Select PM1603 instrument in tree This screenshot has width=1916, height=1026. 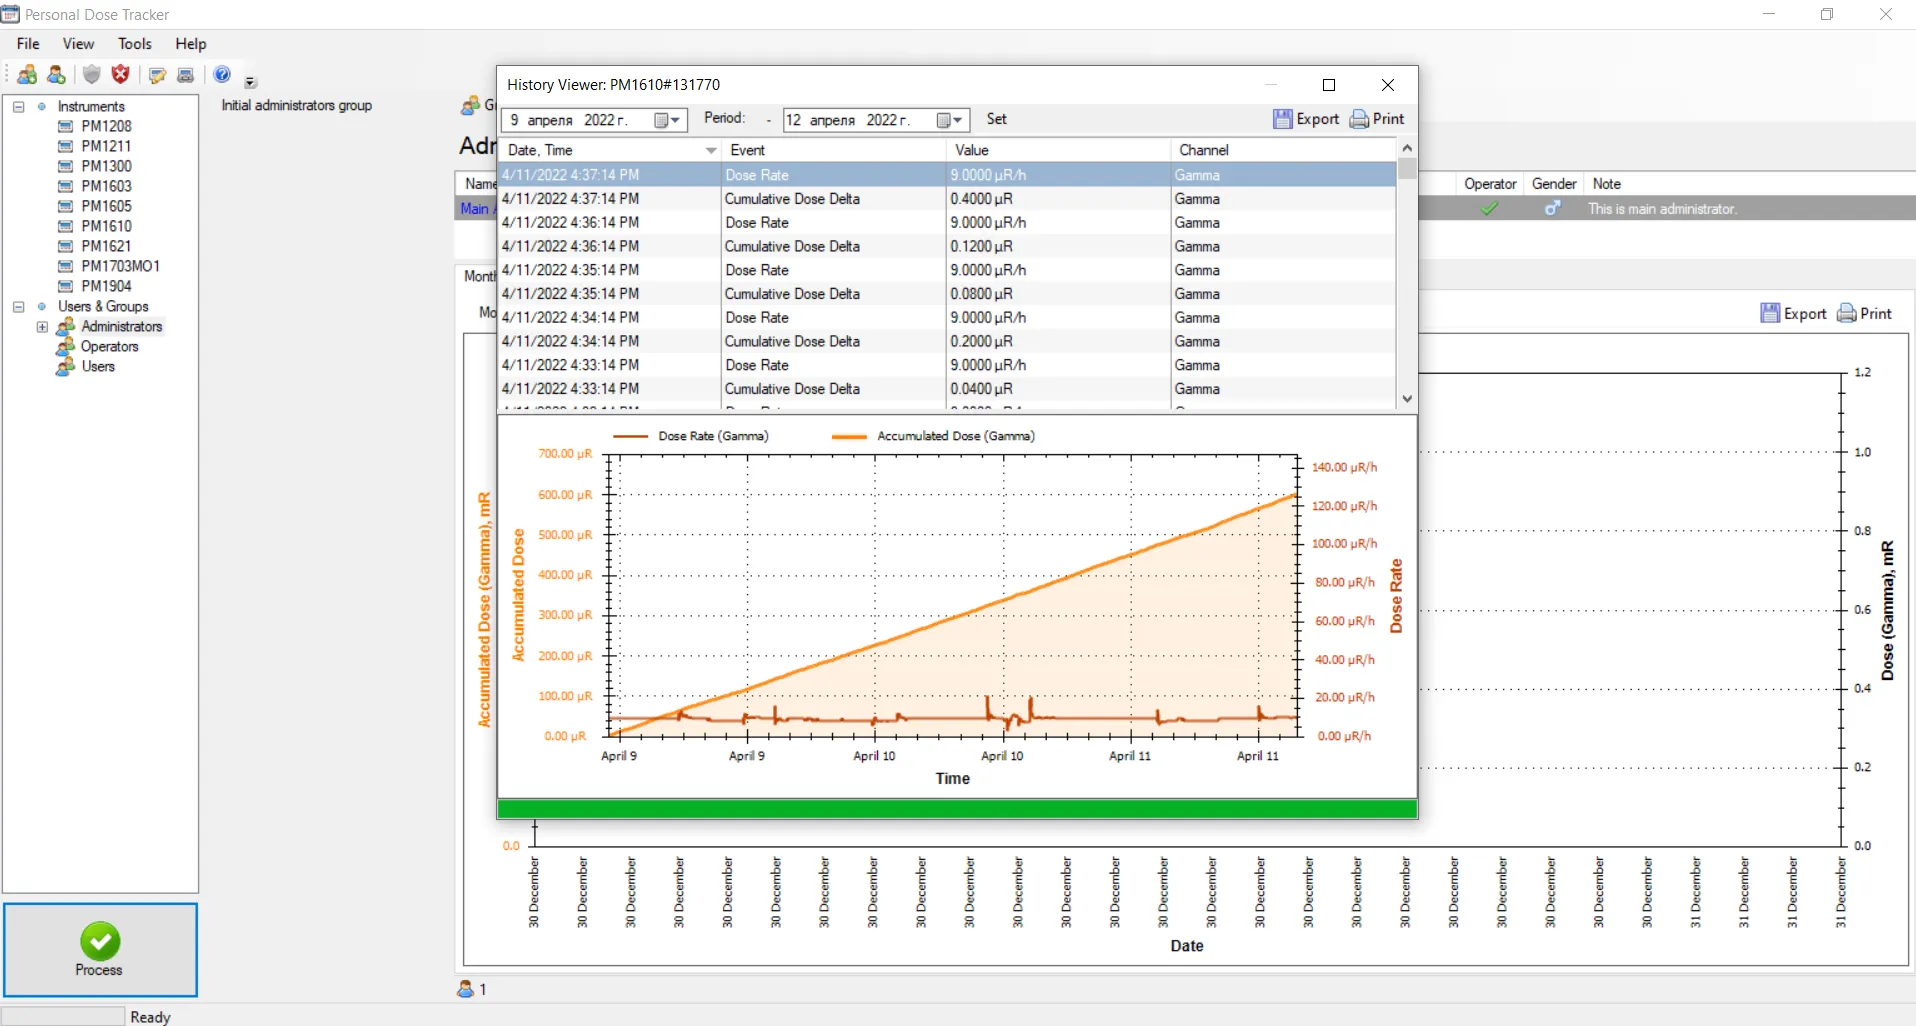(x=106, y=186)
